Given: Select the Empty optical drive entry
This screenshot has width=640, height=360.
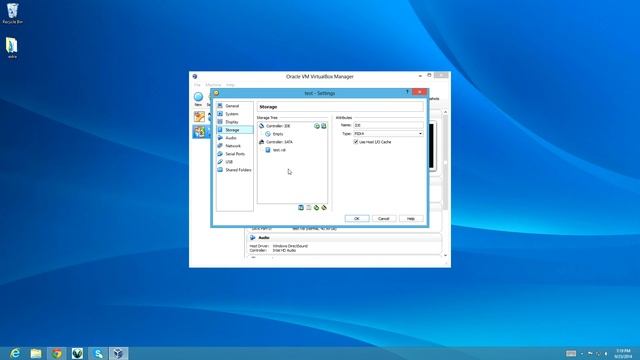Looking at the screenshot, I should tap(278, 134).
